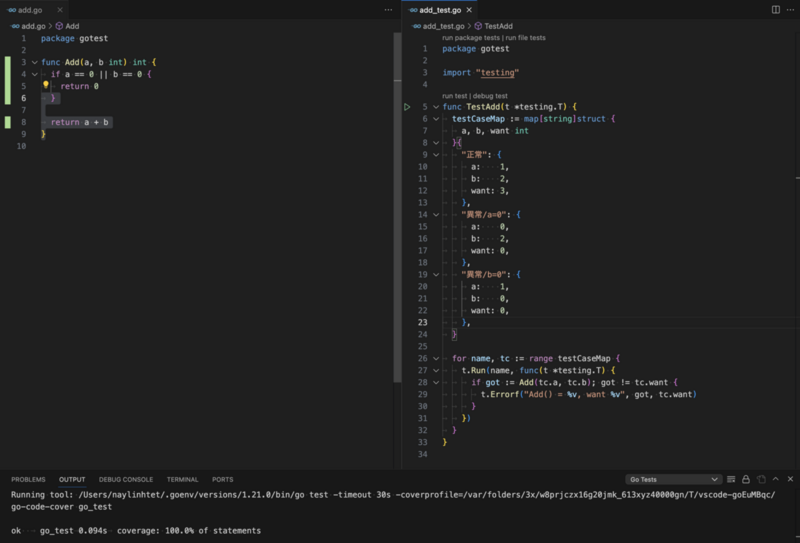Image resolution: width=800 pixels, height=543 pixels.
Task: Close the bottom panel with X icon
Action: click(790, 479)
